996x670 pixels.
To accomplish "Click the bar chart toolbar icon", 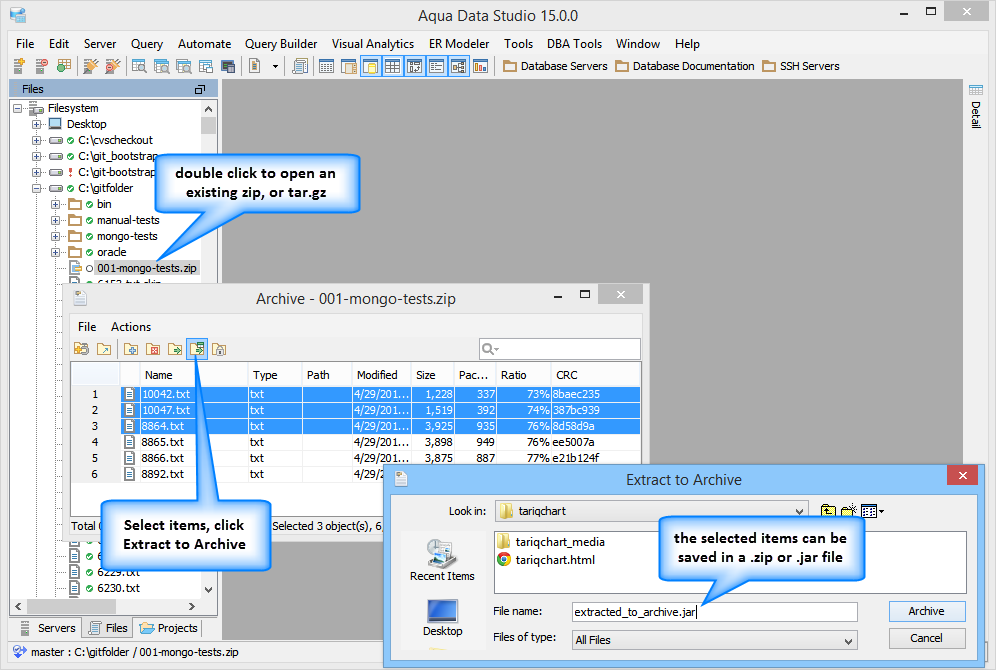I will (480, 66).
